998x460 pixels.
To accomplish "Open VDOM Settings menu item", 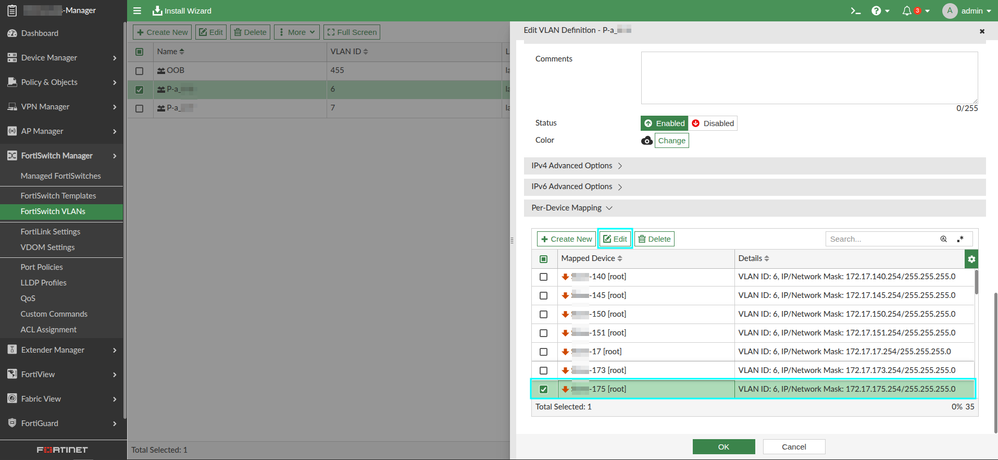I will click(47, 247).
